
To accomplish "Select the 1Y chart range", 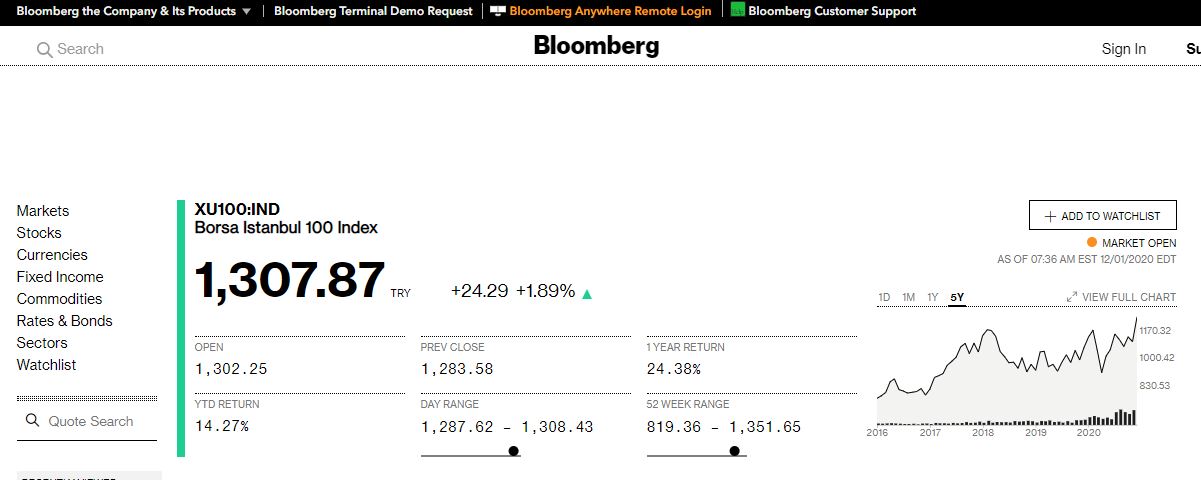I will pyautogui.click(x=933, y=297).
